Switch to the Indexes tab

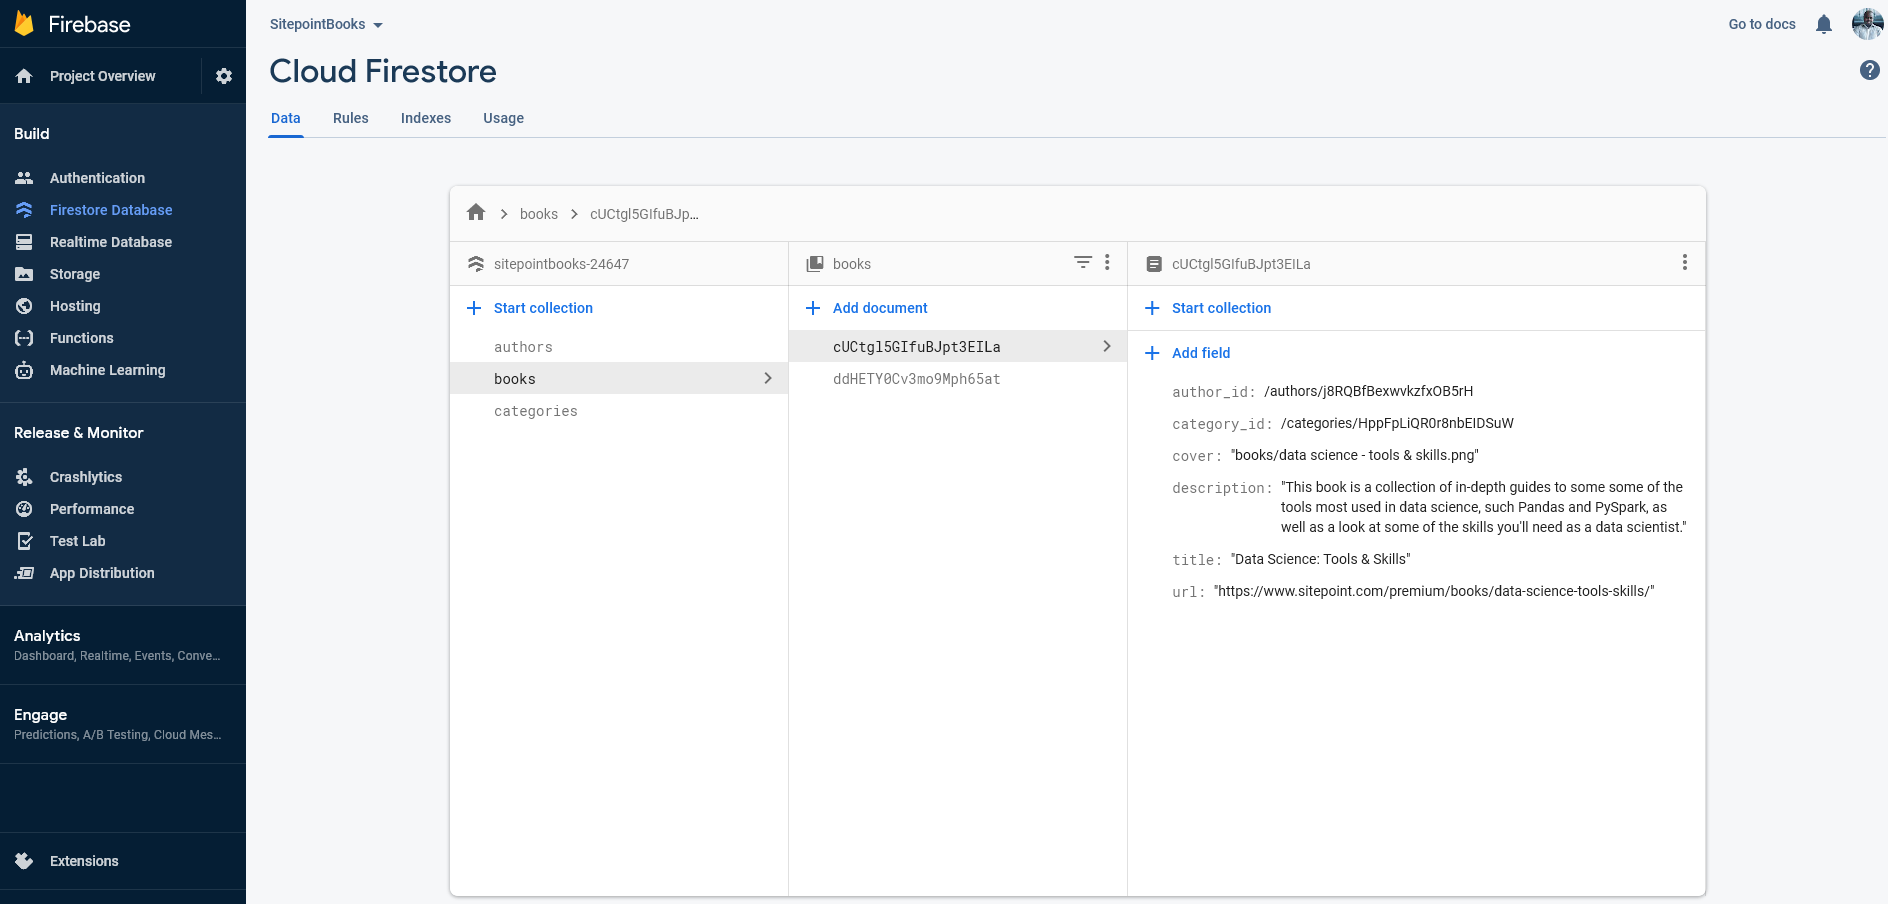point(425,118)
